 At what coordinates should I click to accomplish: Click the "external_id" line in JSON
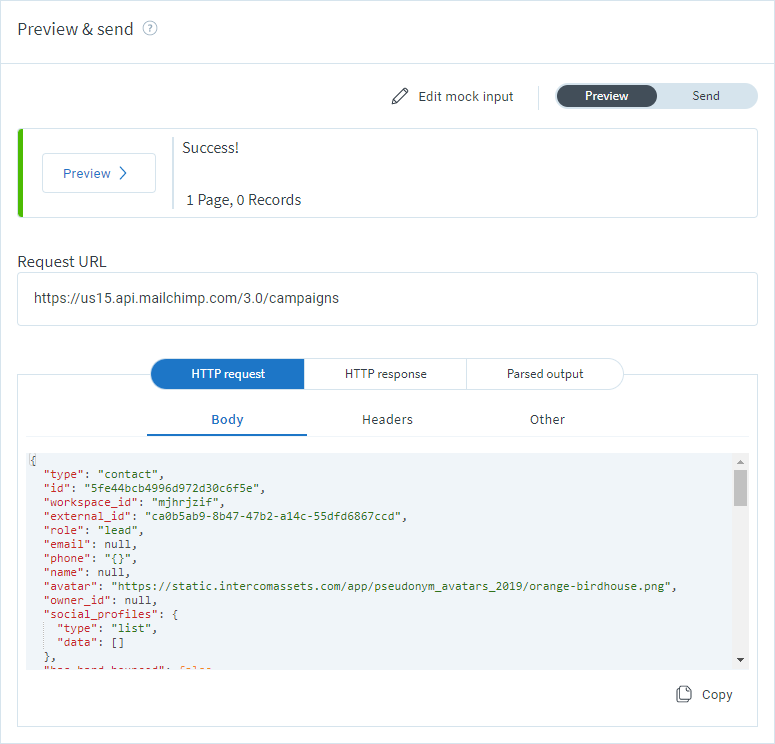225,516
